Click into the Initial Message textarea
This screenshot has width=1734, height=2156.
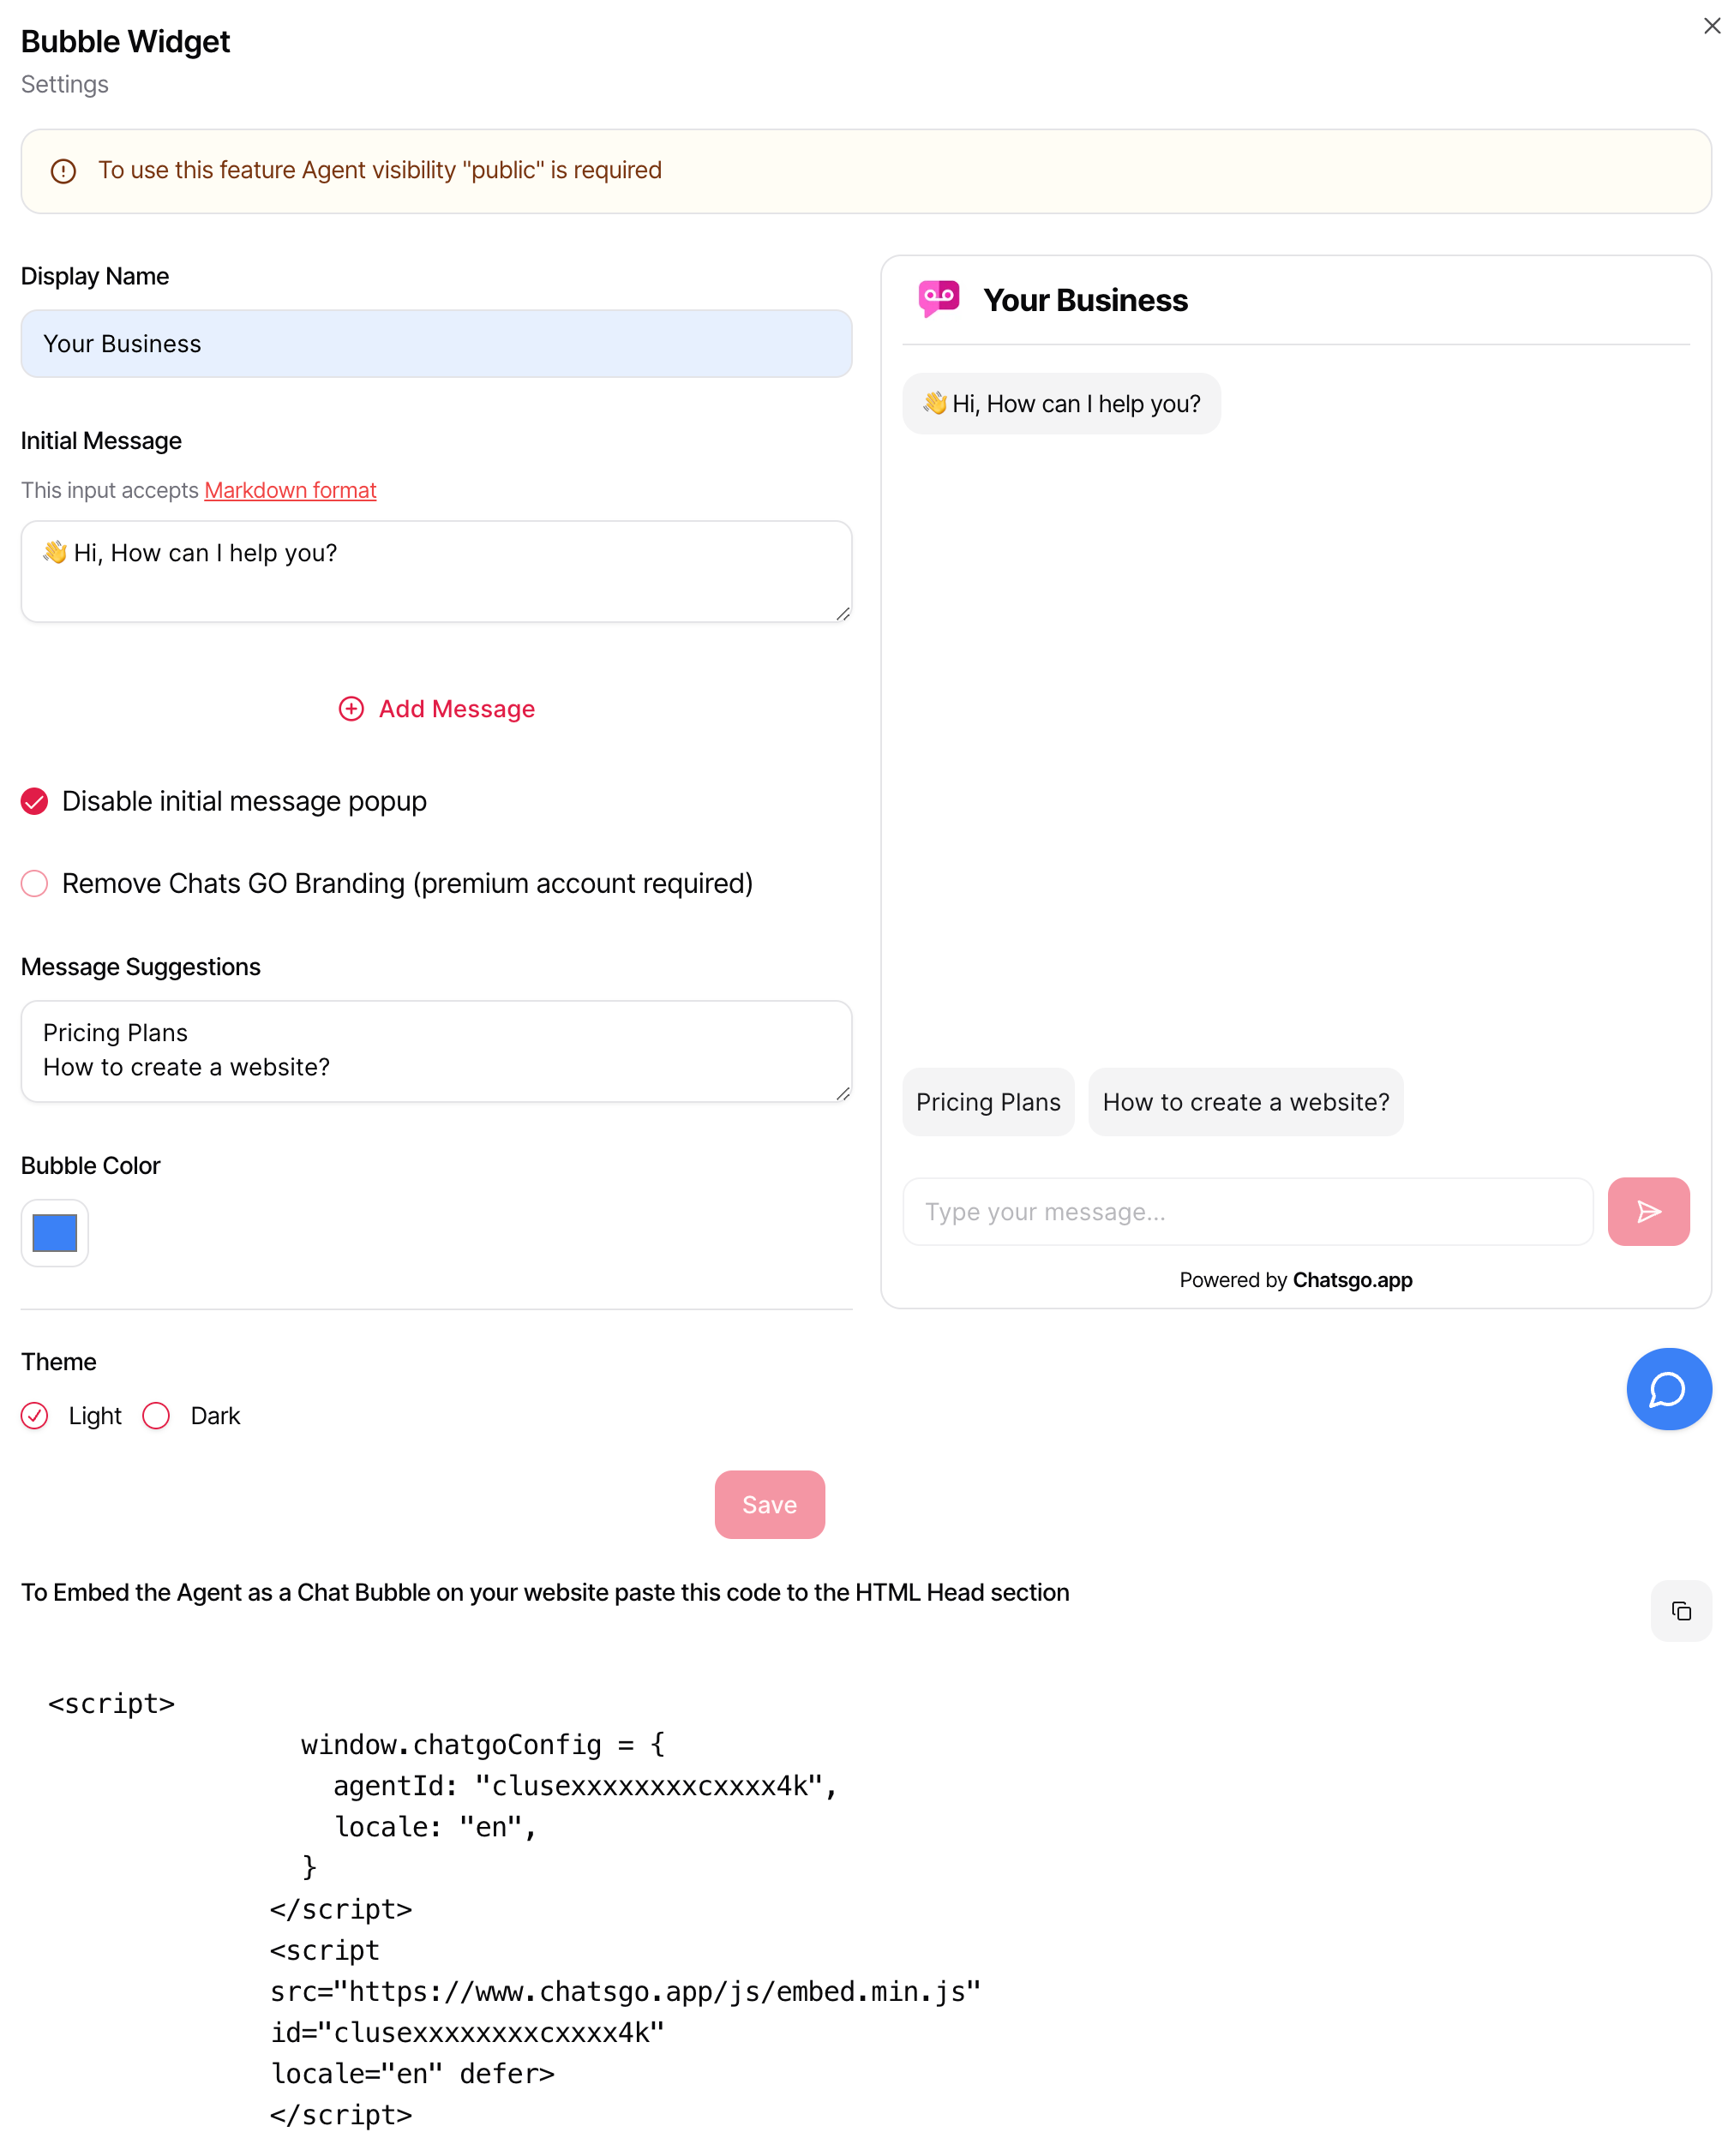click(x=436, y=571)
